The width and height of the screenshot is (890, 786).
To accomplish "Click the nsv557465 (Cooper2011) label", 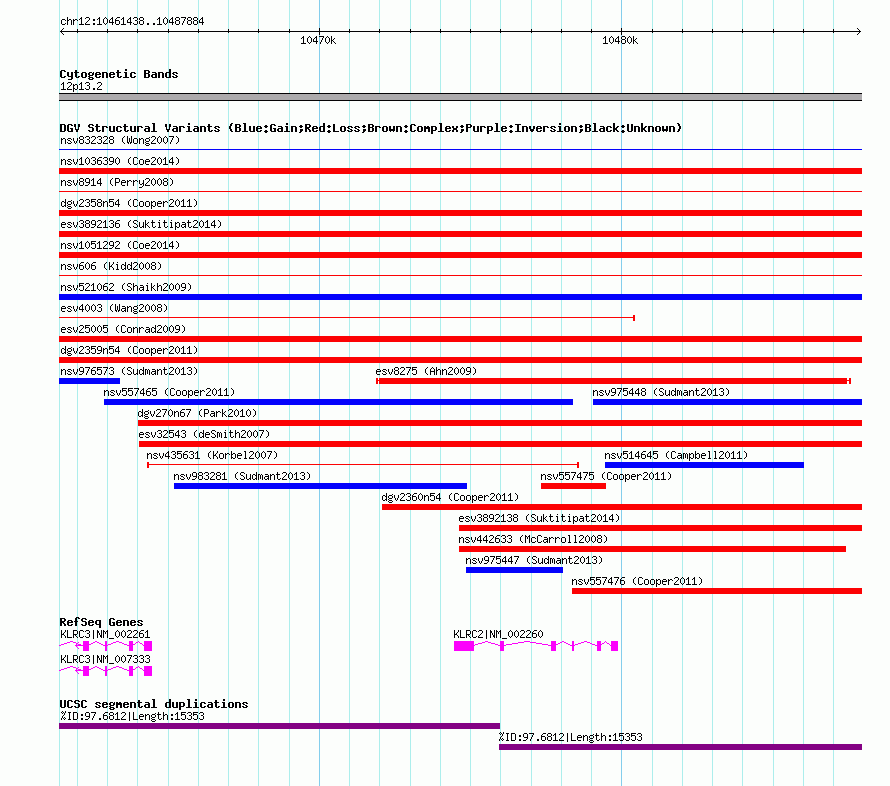I will 169,392.
